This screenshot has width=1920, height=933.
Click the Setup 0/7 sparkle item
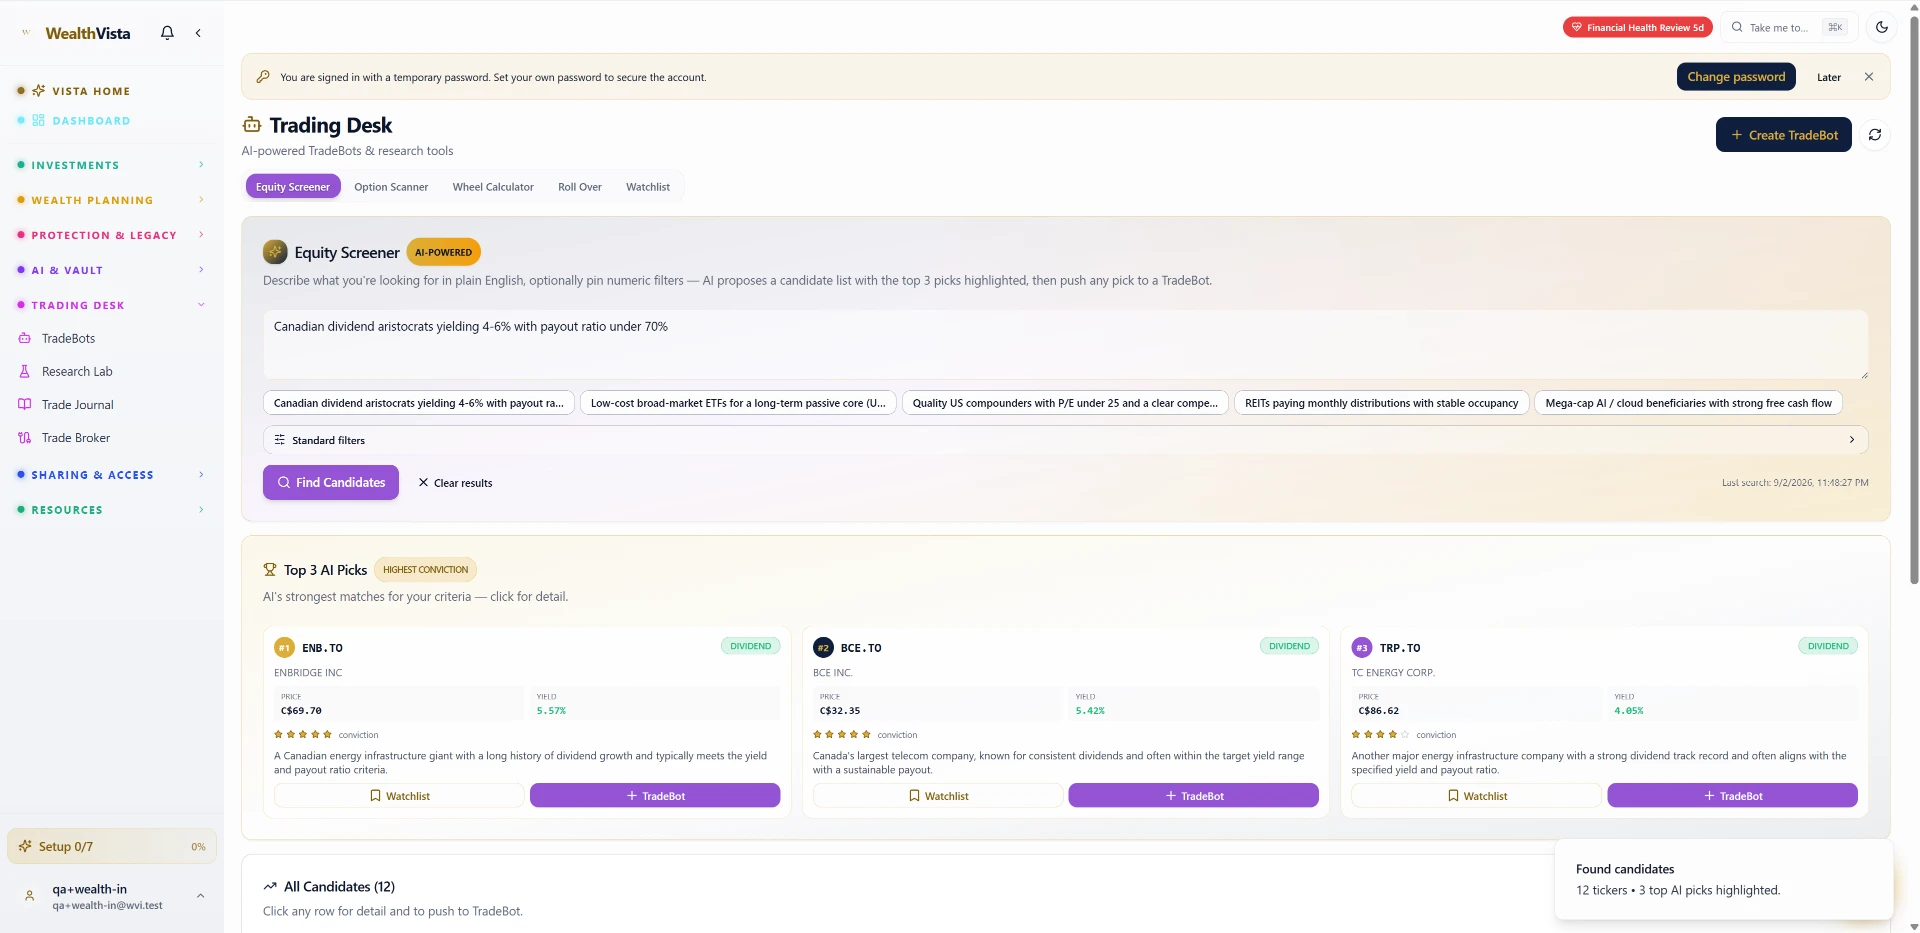coord(111,846)
